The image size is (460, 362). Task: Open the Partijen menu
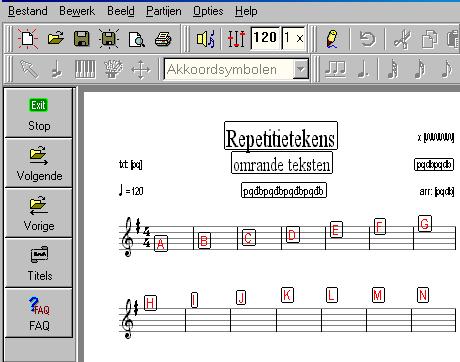(164, 11)
